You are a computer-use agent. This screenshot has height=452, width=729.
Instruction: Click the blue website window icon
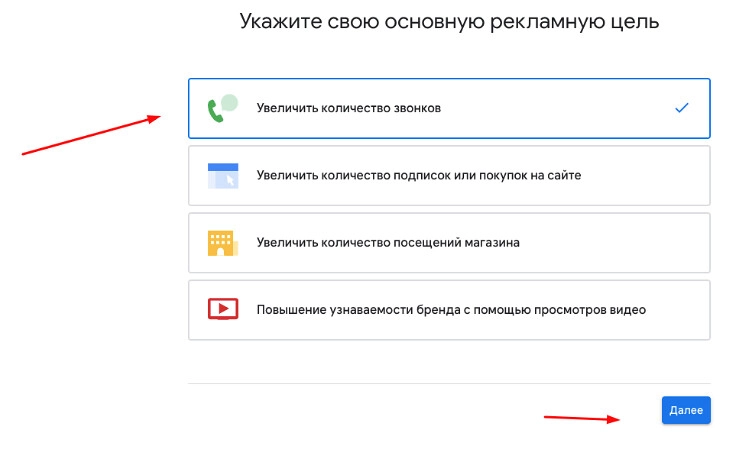tap(221, 175)
